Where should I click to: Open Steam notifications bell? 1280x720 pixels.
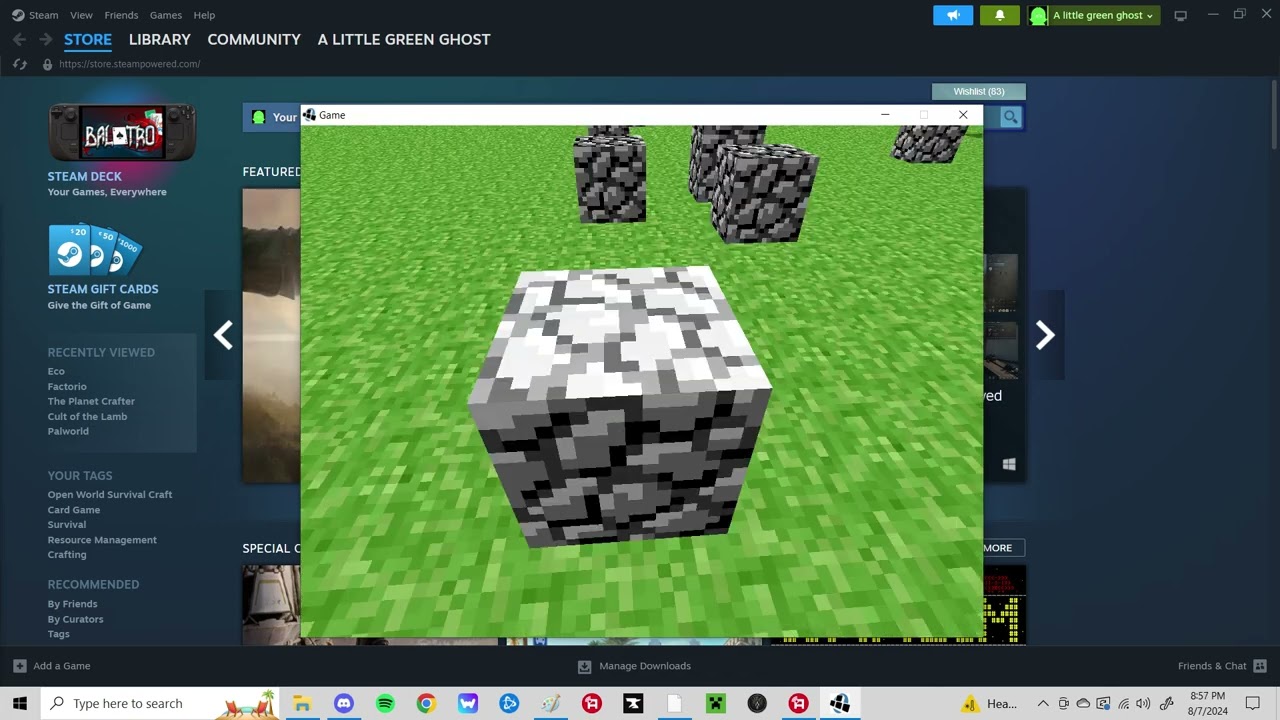pyautogui.click(x=1000, y=15)
